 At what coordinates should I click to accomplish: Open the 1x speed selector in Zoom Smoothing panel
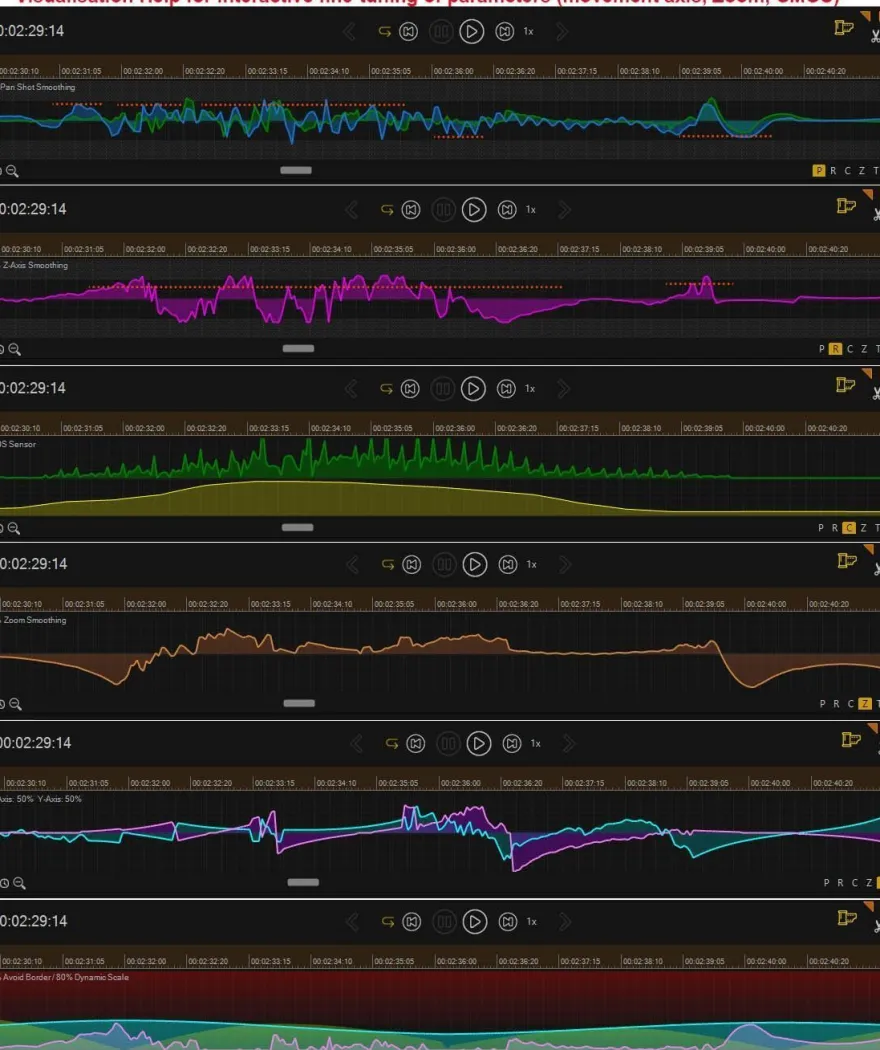point(532,565)
